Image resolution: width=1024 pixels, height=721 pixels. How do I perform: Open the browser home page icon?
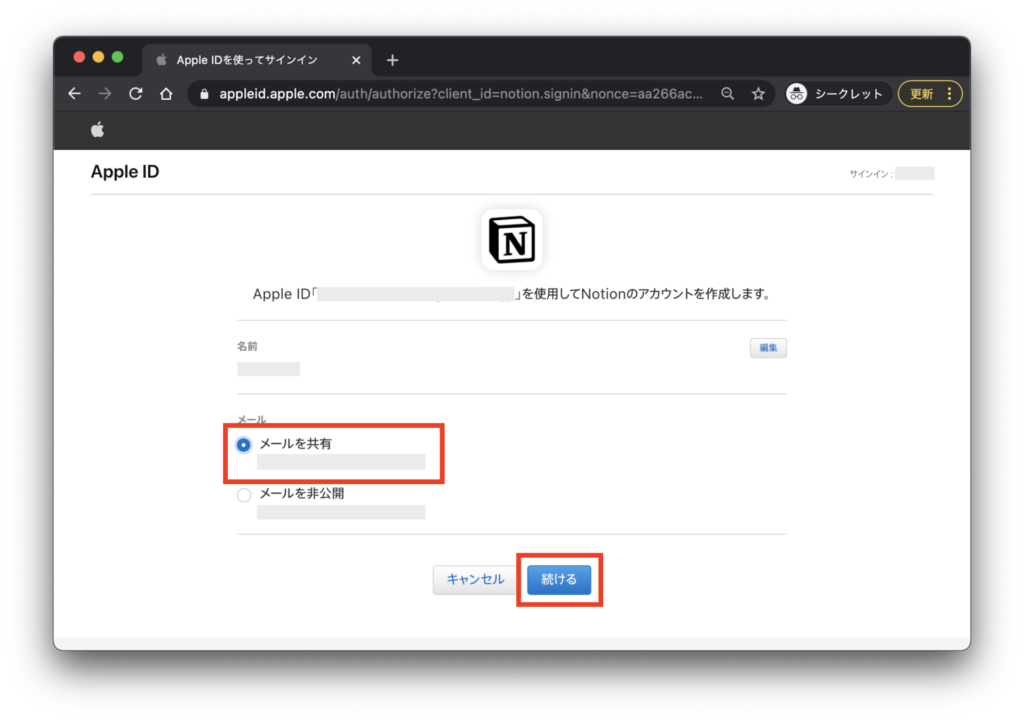166,93
